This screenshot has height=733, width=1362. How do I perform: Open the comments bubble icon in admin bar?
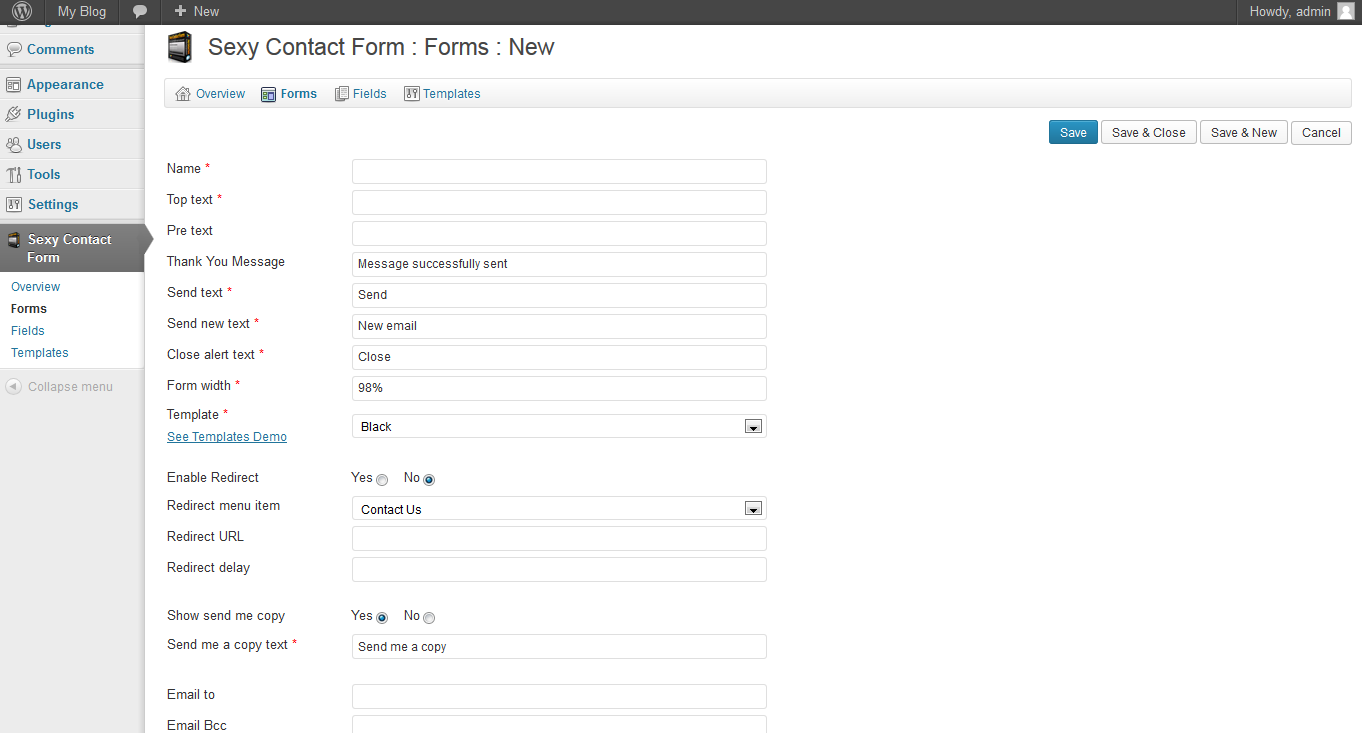(140, 12)
